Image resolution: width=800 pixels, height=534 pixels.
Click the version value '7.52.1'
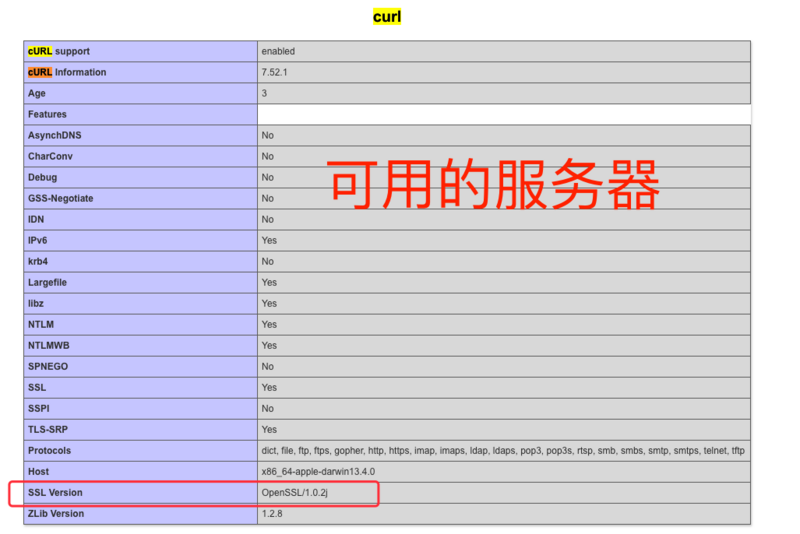point(274,72)
